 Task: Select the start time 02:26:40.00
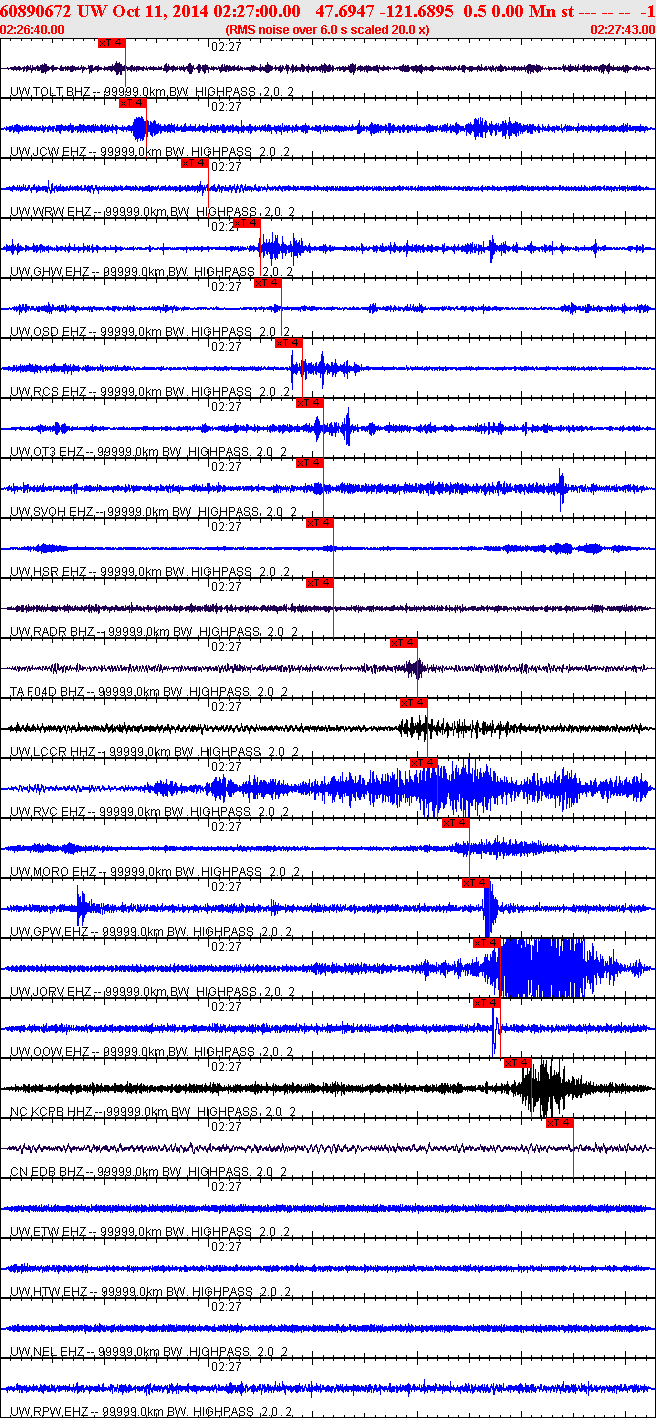click(x=32, y=29)
